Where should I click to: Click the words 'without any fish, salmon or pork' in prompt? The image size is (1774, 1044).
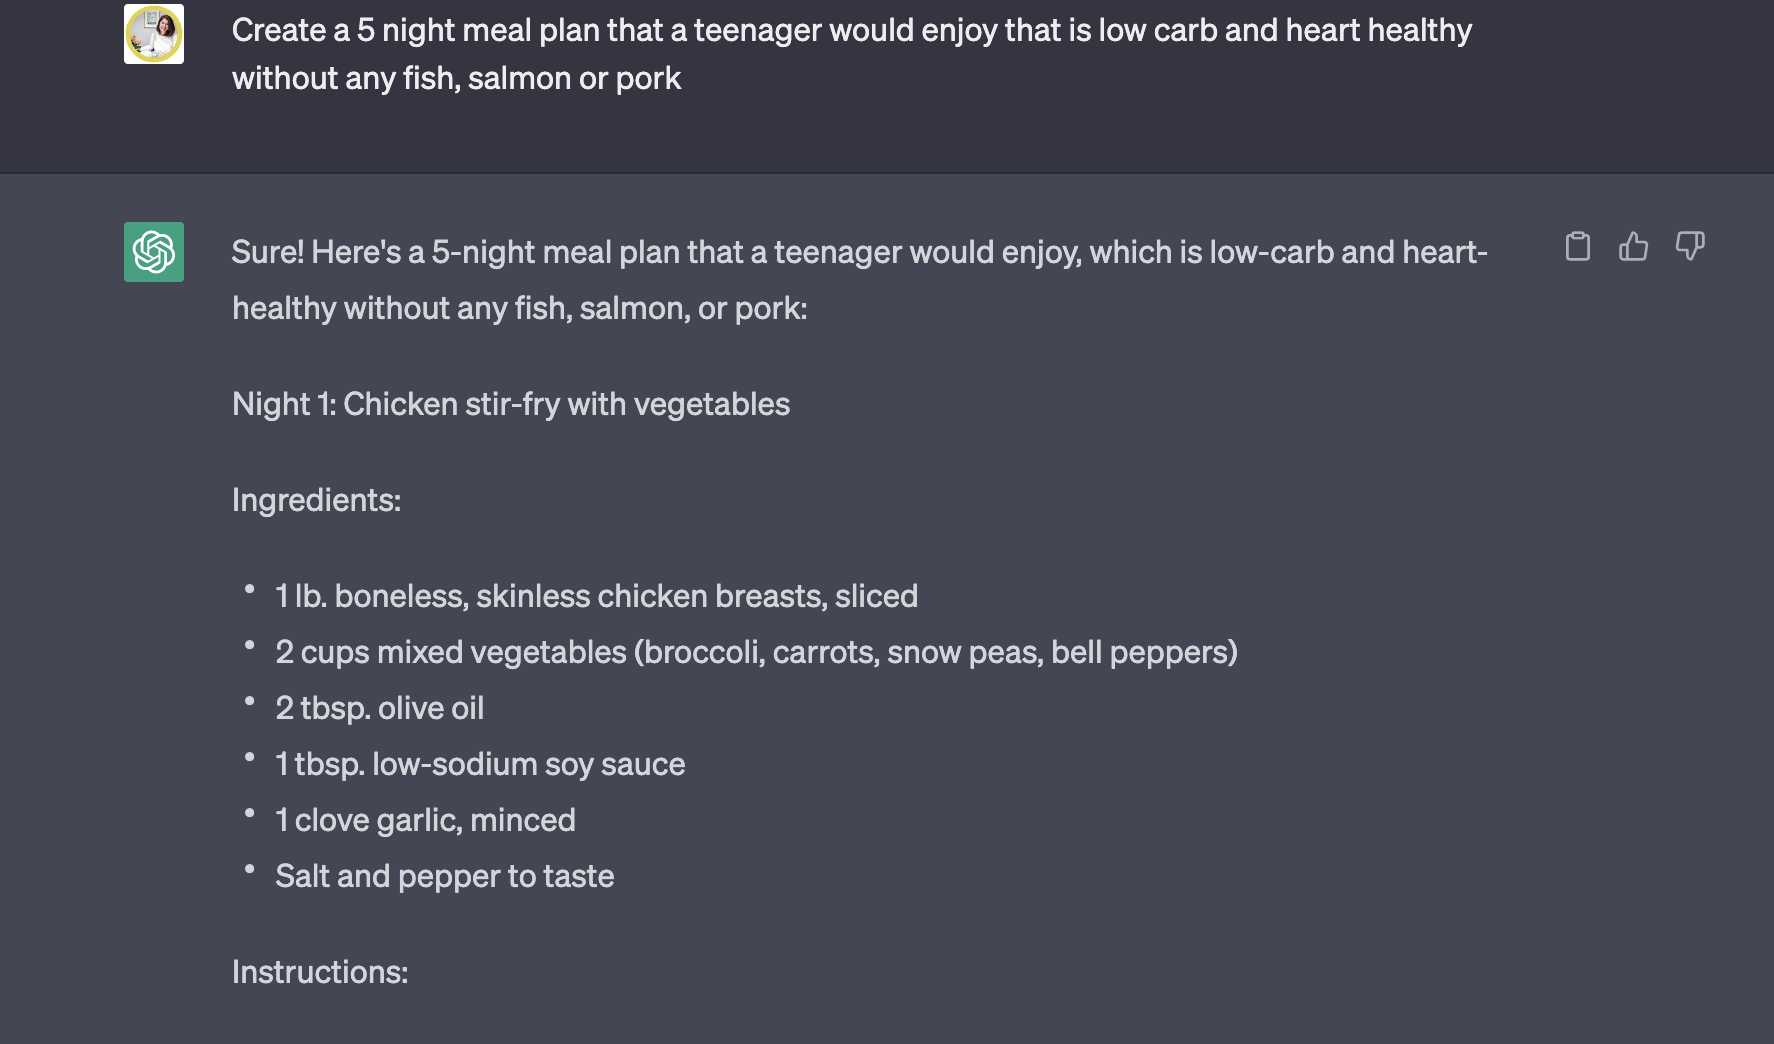click(456, 78)
